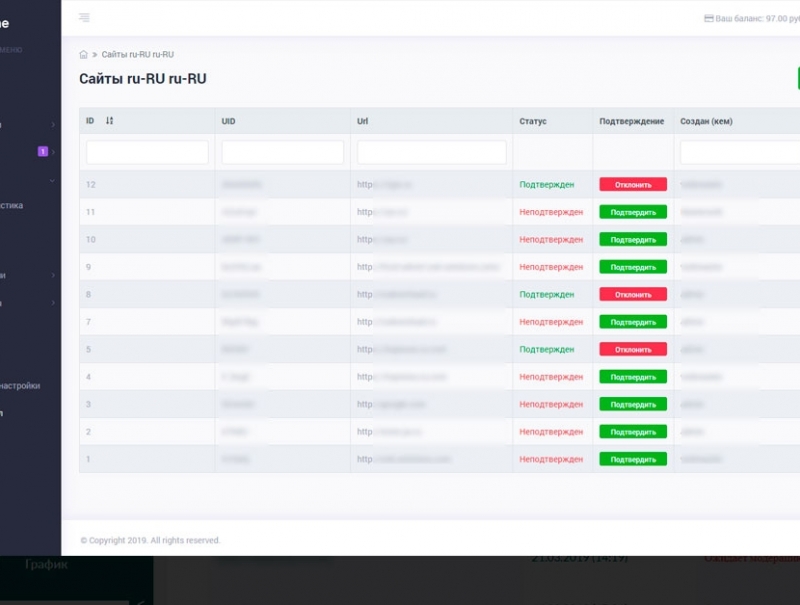
Task: Open breadcrumb link Сайты ru-RU ru-RU
Action: click(x=138, y=55)
